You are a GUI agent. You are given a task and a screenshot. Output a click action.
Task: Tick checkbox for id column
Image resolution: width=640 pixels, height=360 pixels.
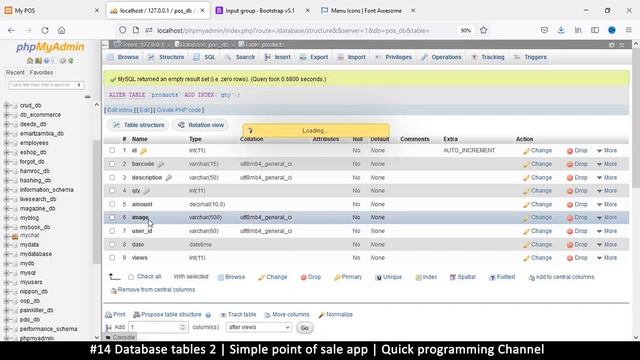[x=112, y=151]
